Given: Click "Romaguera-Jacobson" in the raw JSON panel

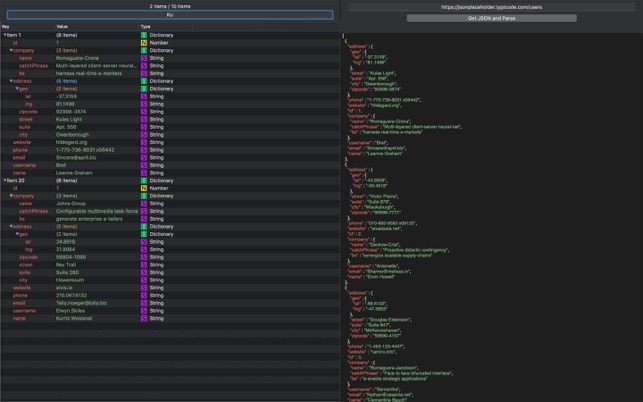Looking at the screenshot, I should coord(393,368).
